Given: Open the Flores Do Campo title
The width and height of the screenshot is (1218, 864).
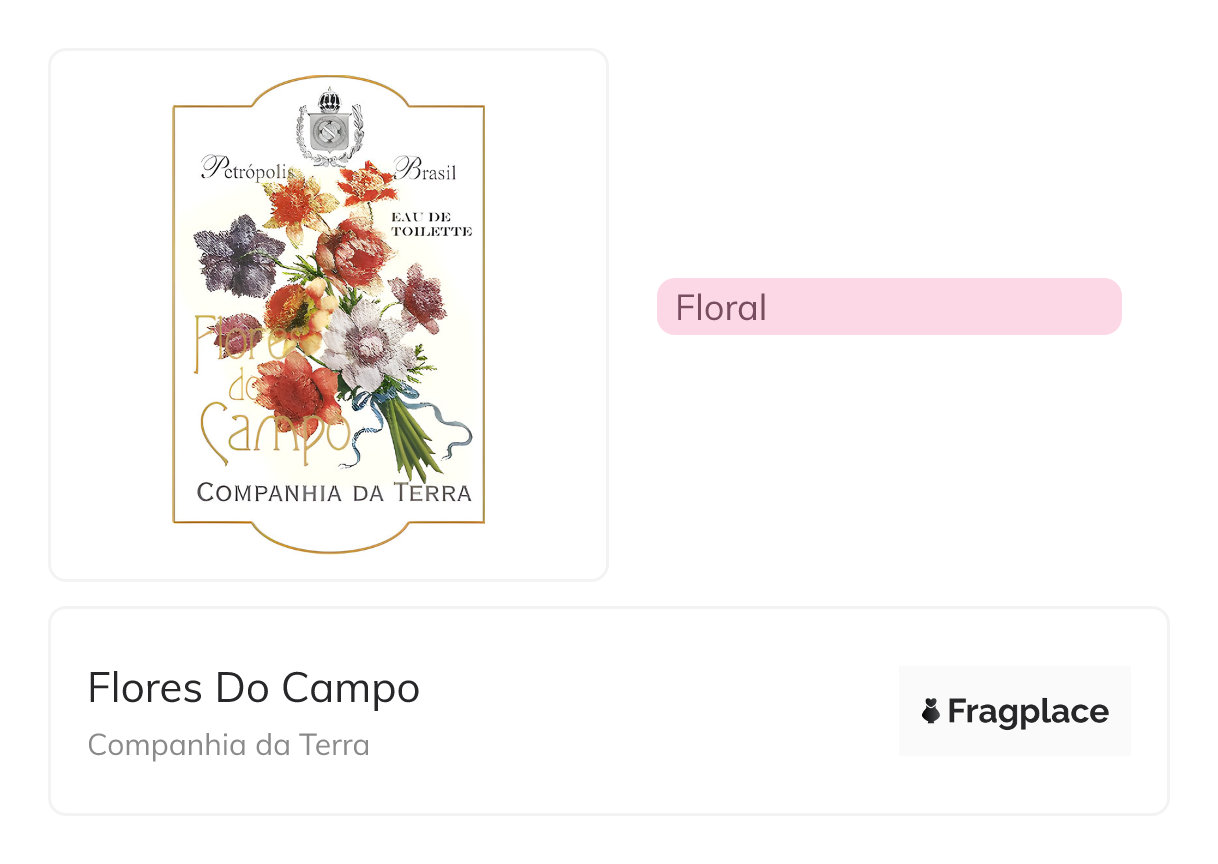Looking at the screenshot, I should [x=254, y=688].
